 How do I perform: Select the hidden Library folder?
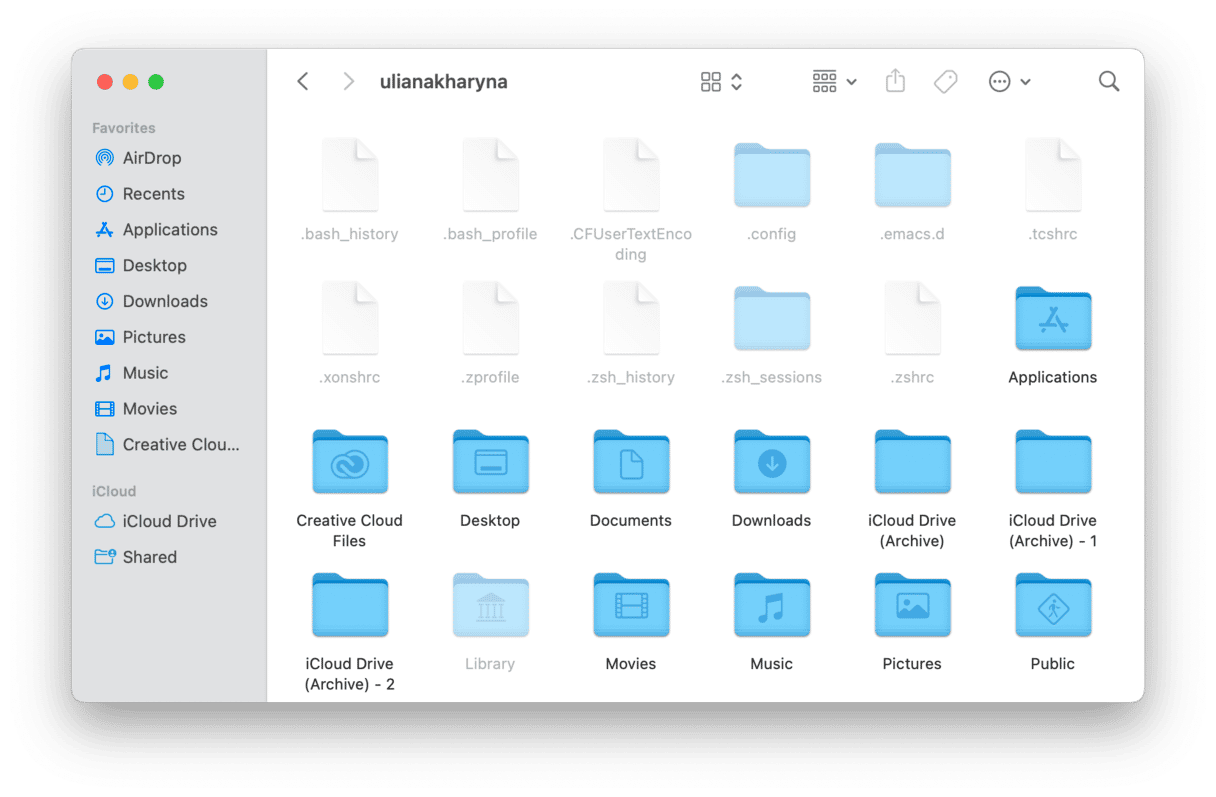click(490, 605)
